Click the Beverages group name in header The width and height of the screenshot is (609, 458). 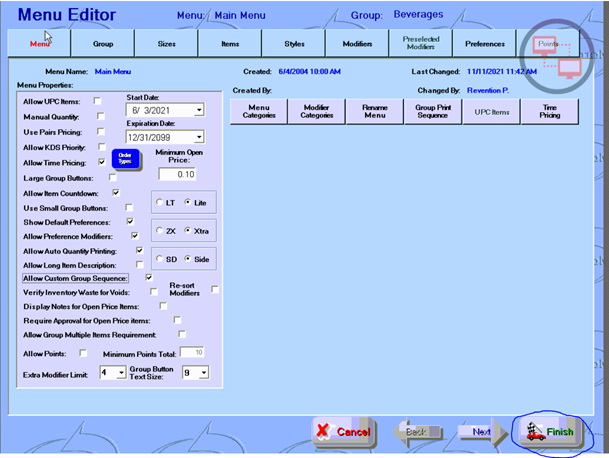click(x=418, y=14)
